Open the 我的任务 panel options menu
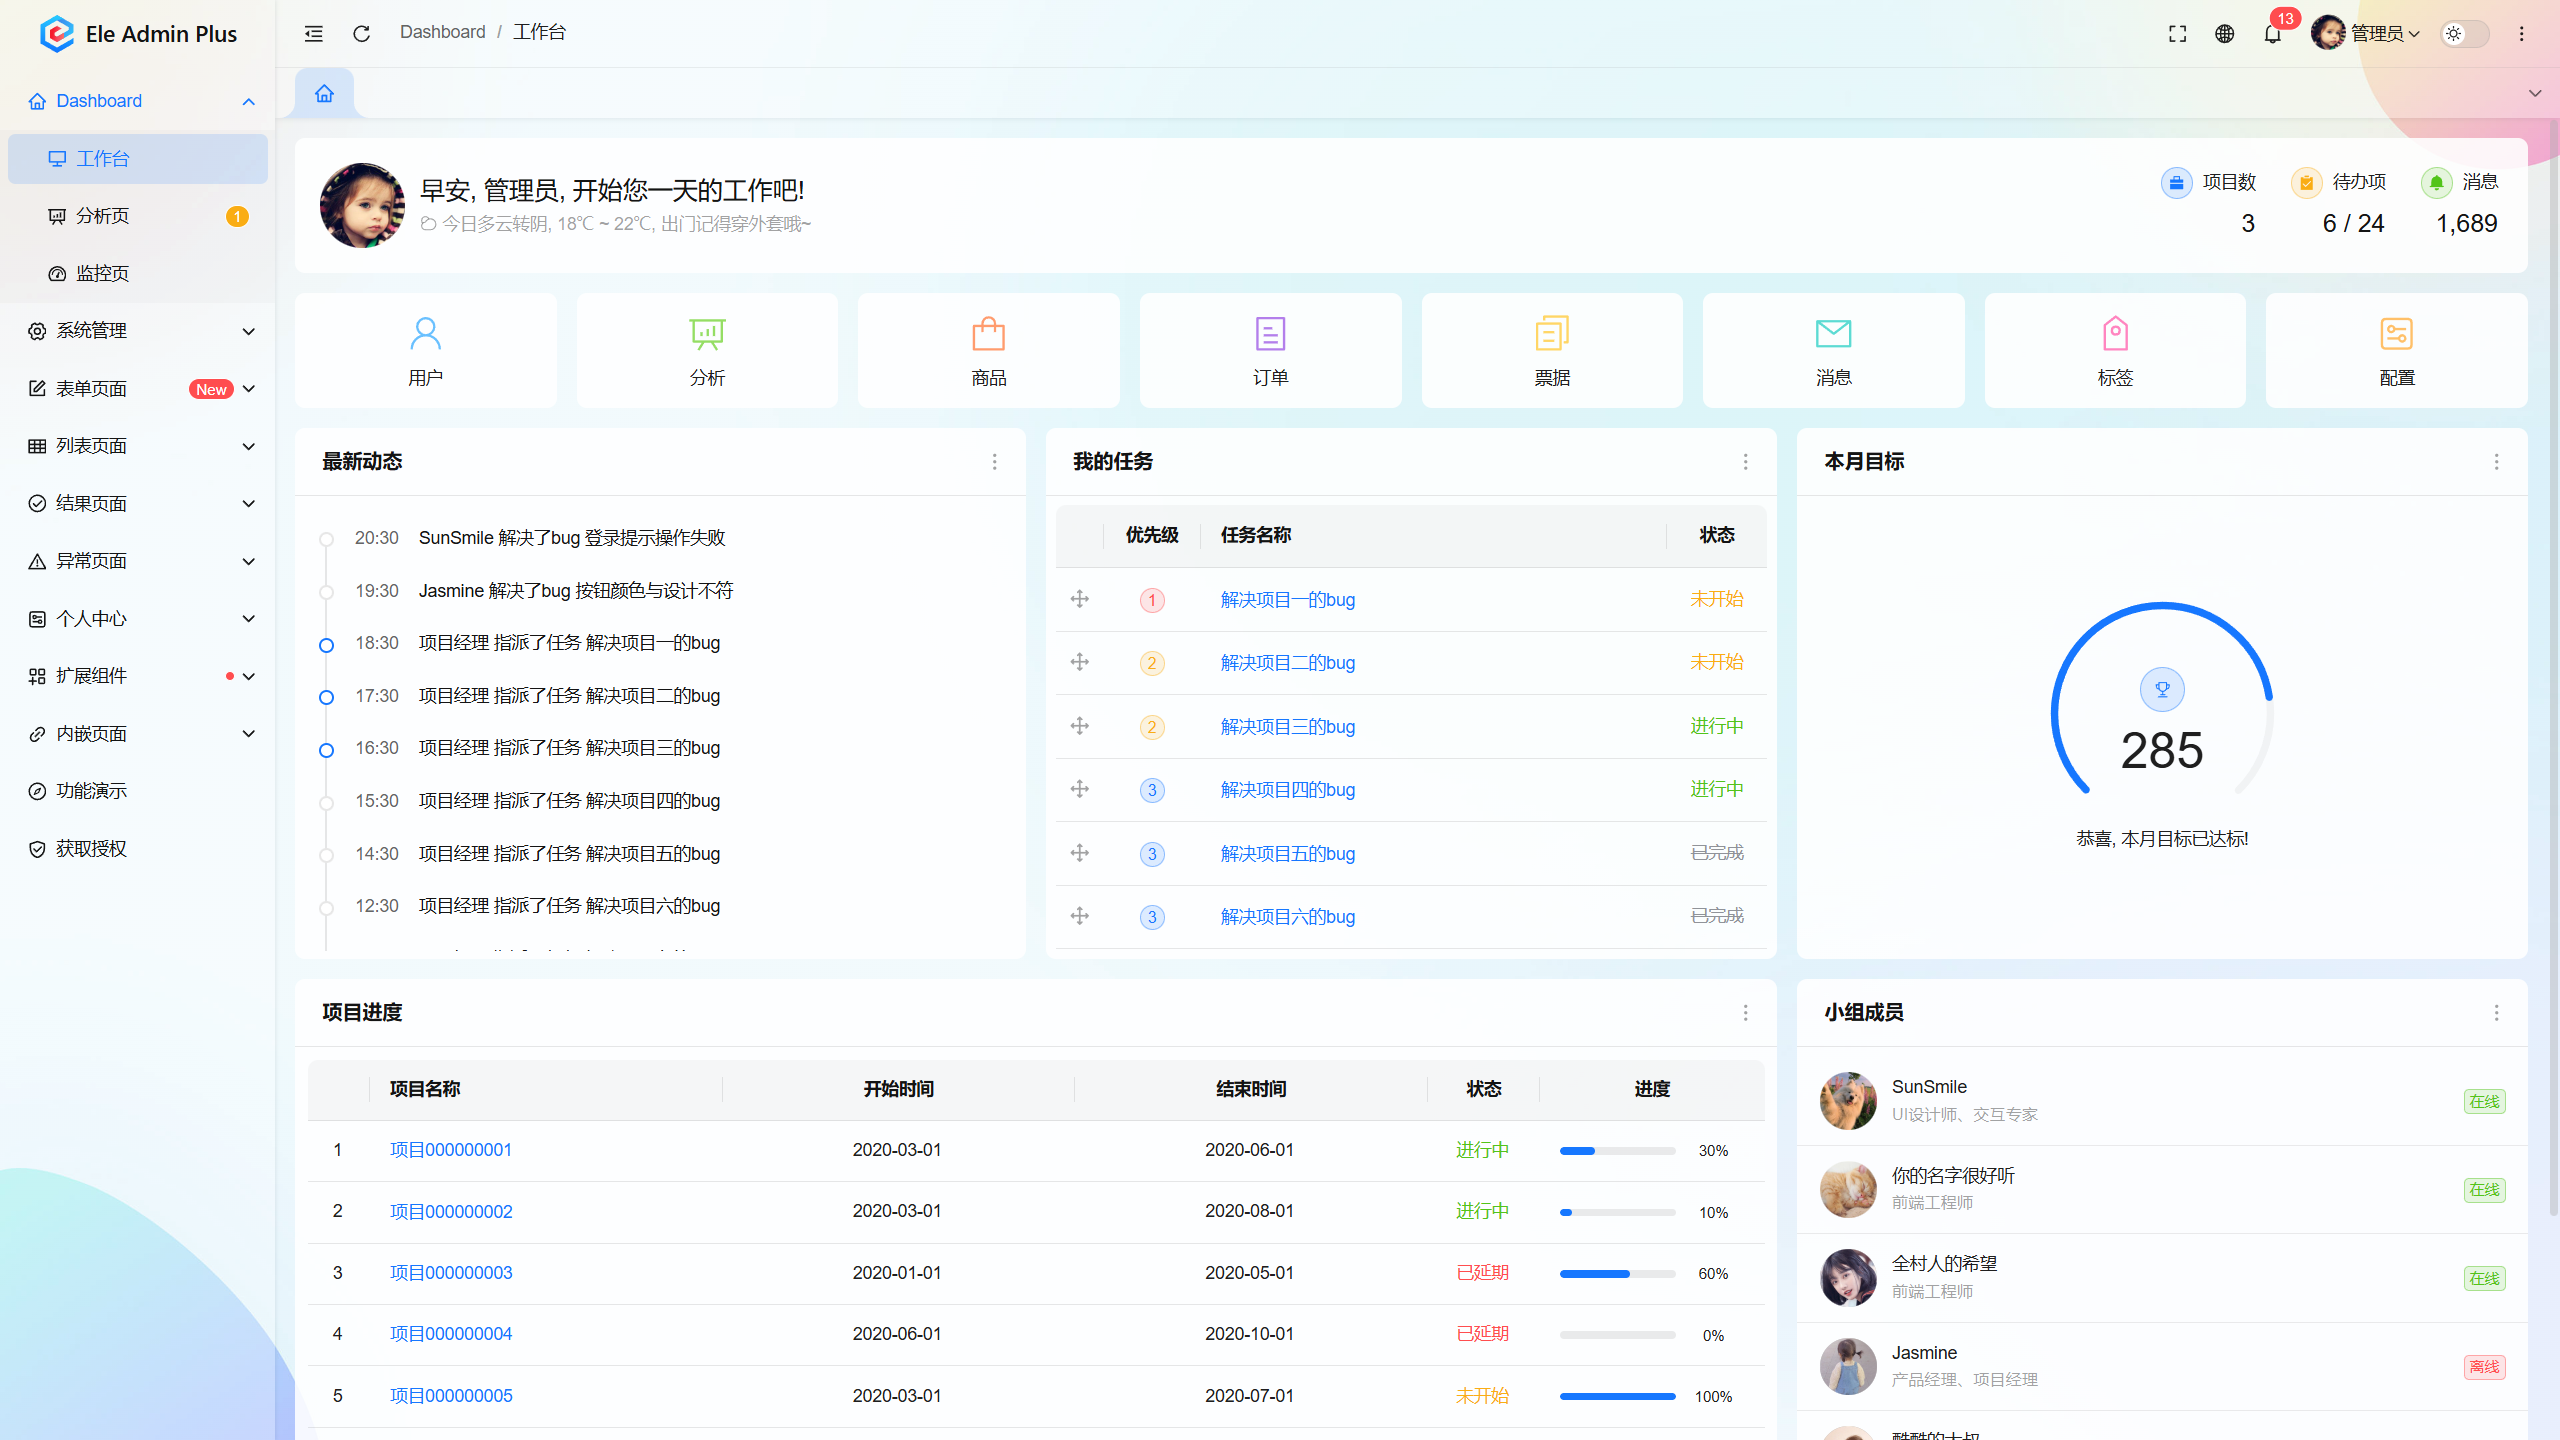Image resolution: width=2560 pixels, height=1440 pixels. pyautogui.click(x=1745, y=462)
